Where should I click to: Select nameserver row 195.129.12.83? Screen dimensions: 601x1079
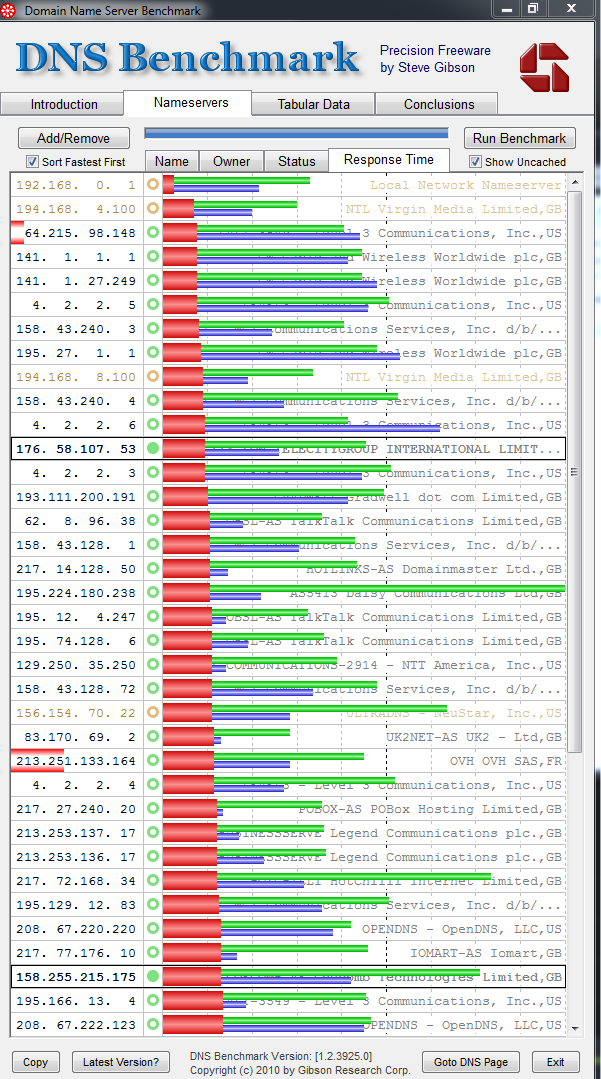click(x=288, y=905)
